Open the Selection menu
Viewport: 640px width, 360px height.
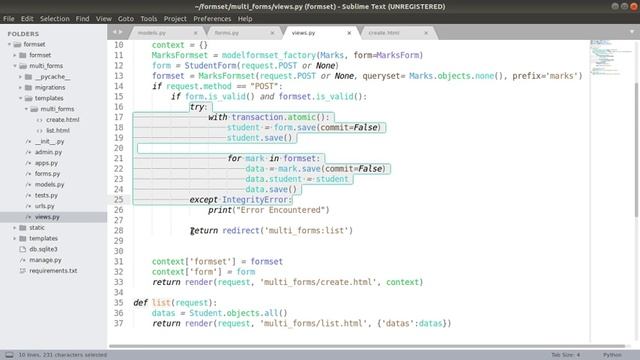tap(55, 19)
